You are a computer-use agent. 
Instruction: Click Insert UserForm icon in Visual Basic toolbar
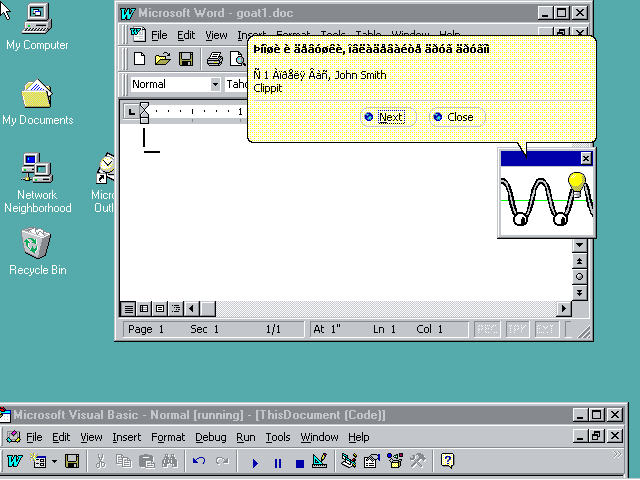(38, 461)
